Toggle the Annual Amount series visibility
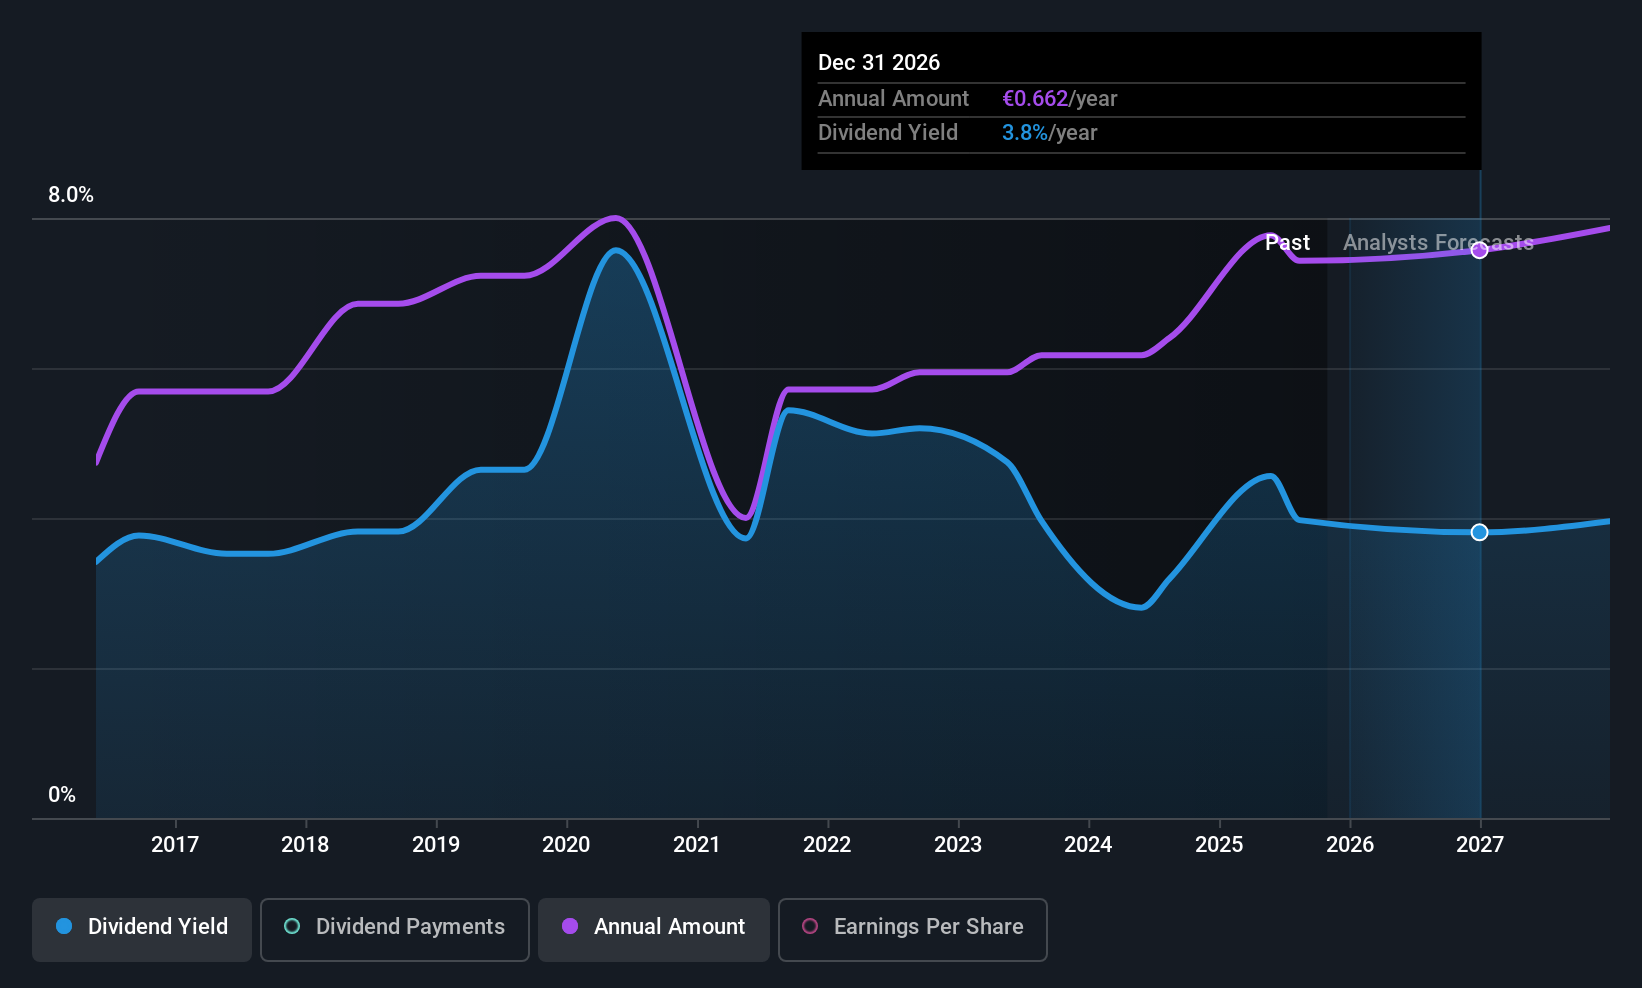Viewport: 1642px width, 988px height. [x=653, y=929]
